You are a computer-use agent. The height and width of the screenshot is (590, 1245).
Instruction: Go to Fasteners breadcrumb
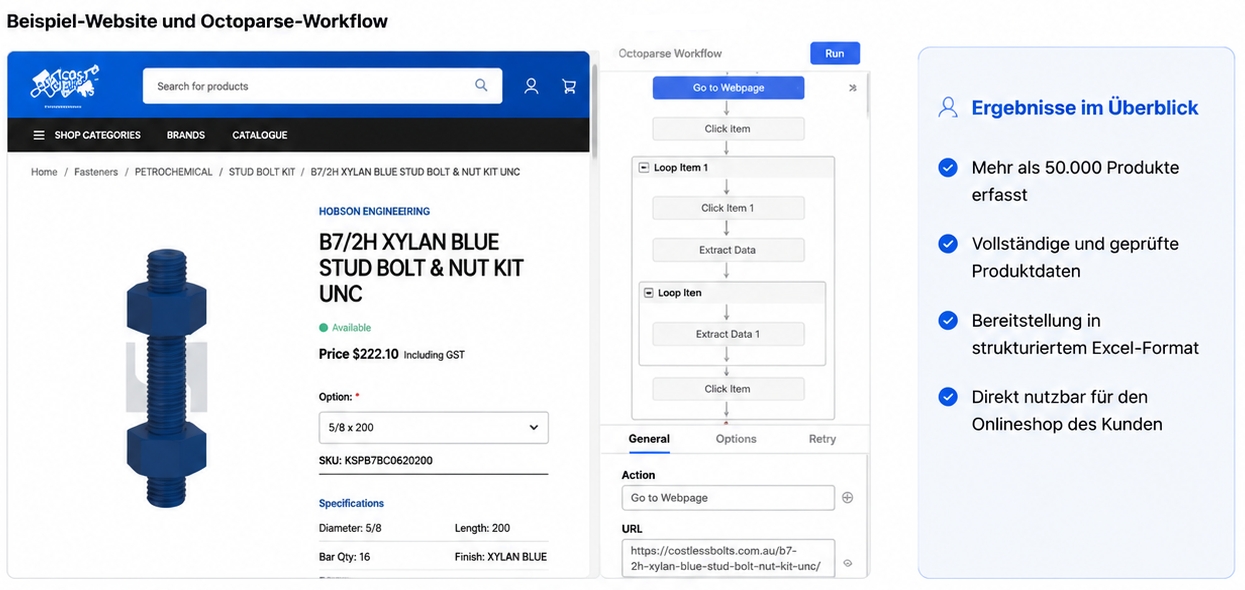pos(96,172)
